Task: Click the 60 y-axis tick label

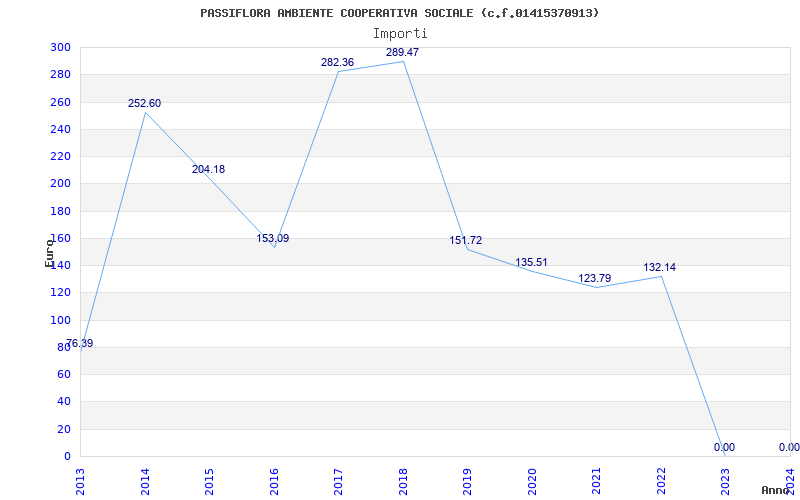Action: click(64, 374)
